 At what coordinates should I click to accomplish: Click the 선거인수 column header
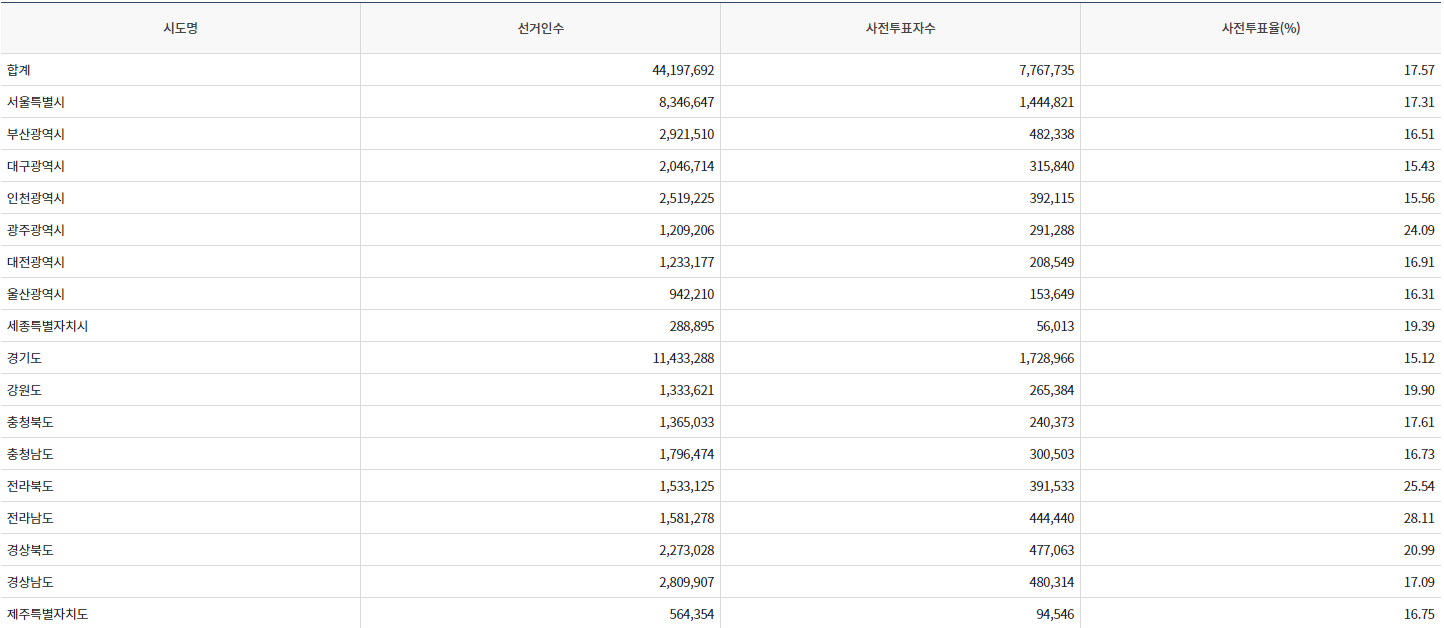540,28
